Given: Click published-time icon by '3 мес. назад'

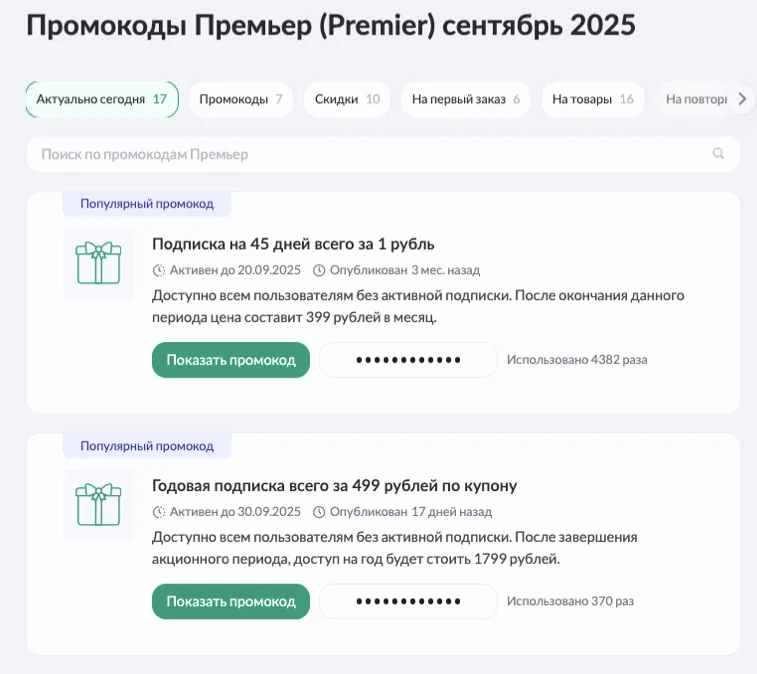Looking at the screenshot, I should [319, 270].
